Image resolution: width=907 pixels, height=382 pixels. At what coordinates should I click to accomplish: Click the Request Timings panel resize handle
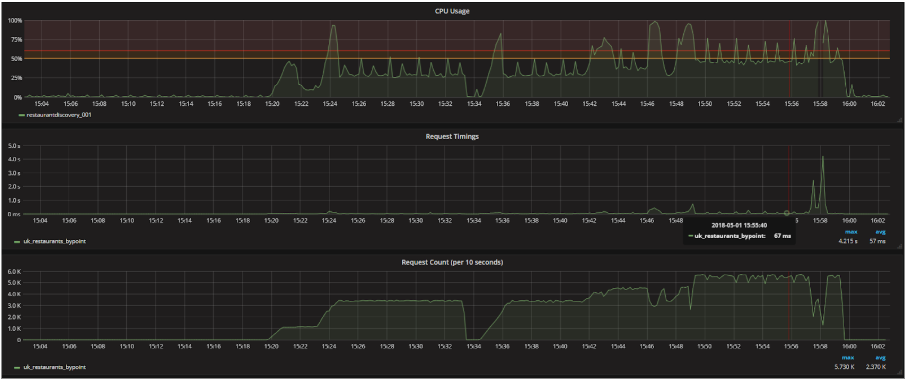(x=899, y=247)
